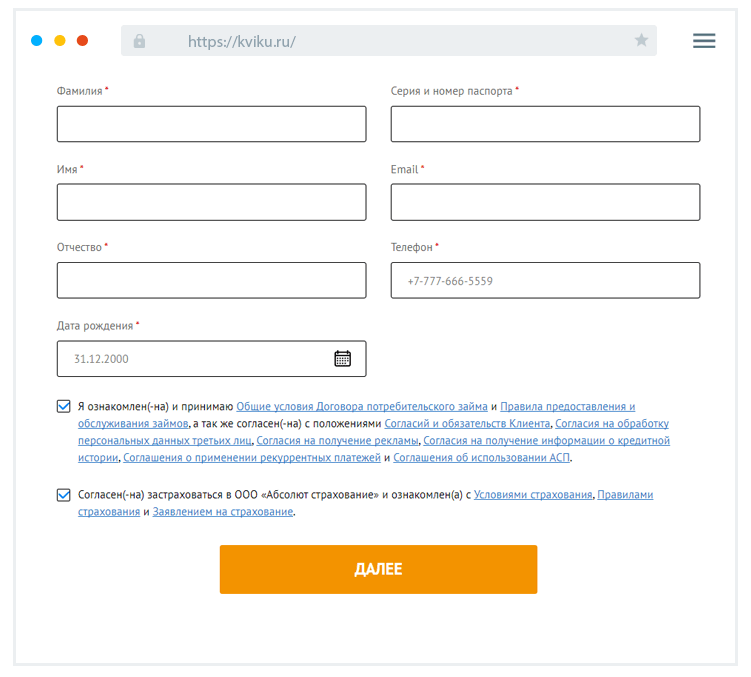751x677 pixels.
Task: Open the Условиями страхования link
Action: click(x=533, y=495)
